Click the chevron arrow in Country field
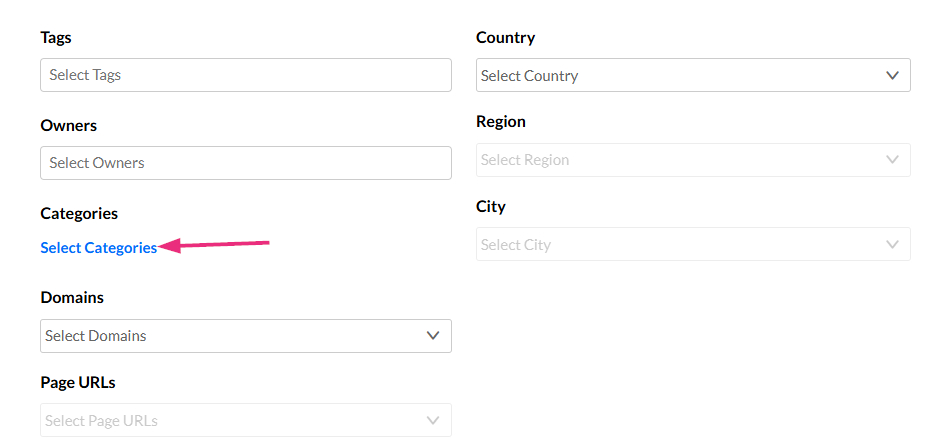 893,76
